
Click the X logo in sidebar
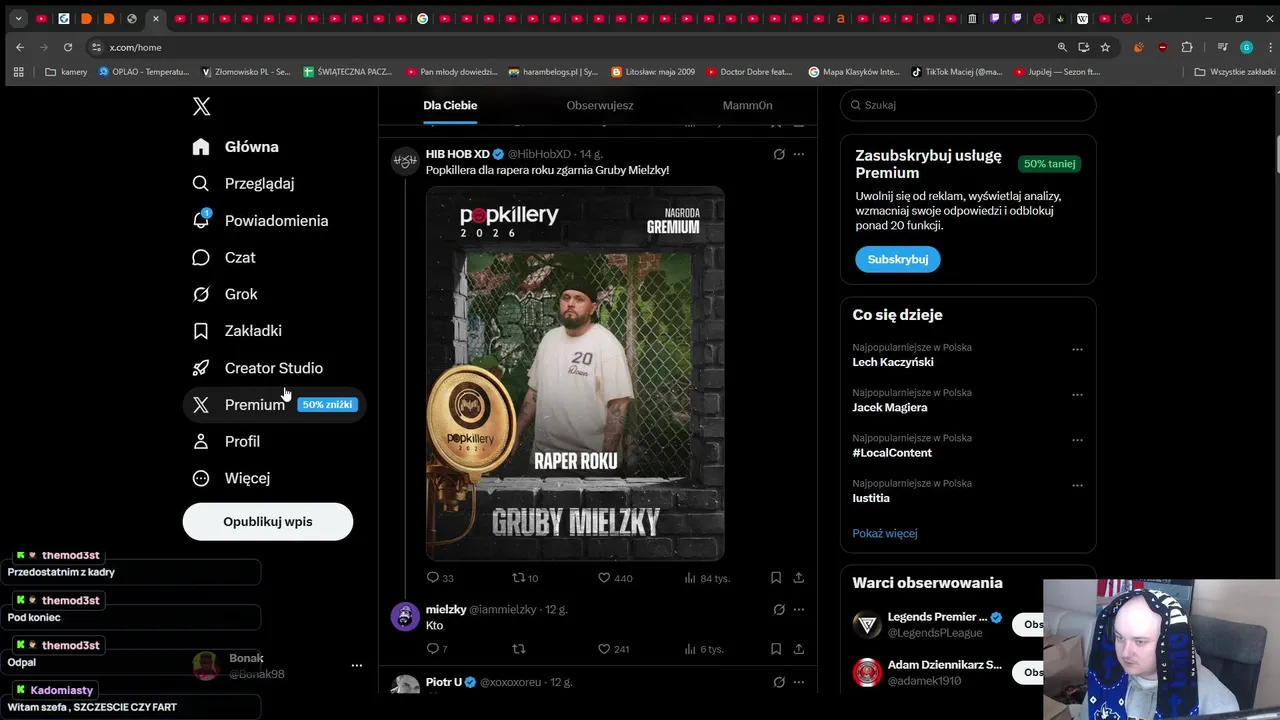click(x=201, y=107)
